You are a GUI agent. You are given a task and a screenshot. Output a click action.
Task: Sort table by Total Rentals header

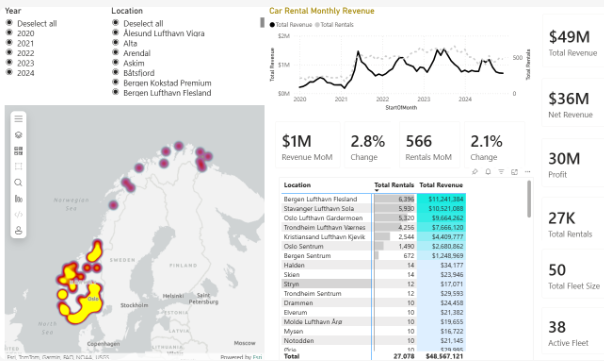[x=394, y=185]
